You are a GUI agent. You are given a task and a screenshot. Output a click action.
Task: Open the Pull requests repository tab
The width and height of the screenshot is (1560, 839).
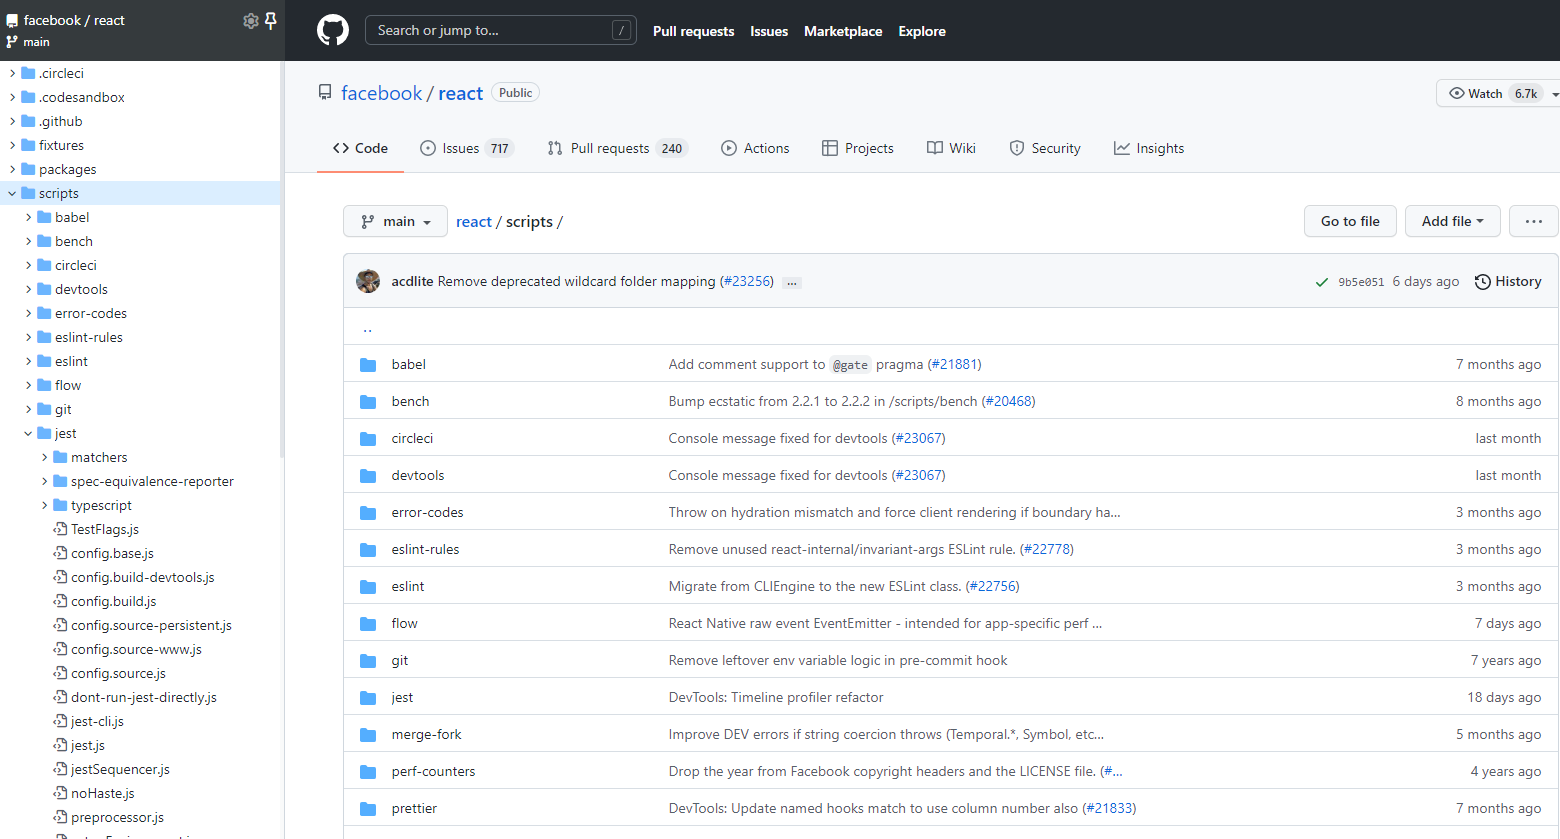617,148
